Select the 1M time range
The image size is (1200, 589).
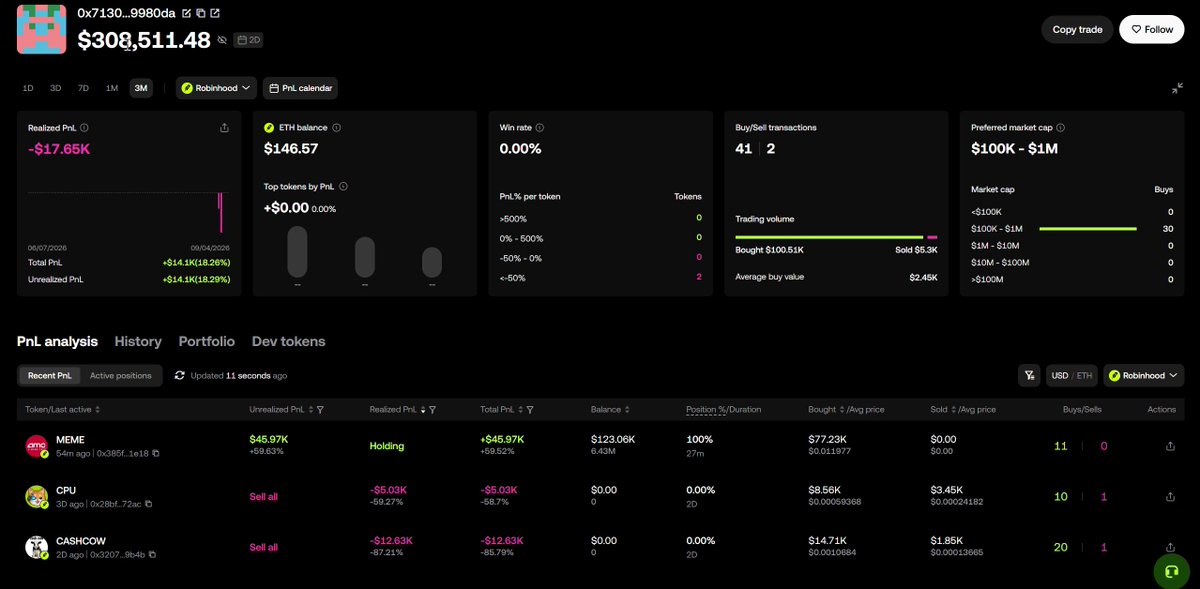(112, 88)
